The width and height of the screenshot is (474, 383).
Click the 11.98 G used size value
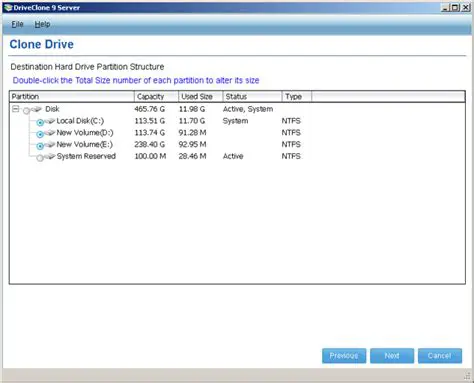(192, 109)
